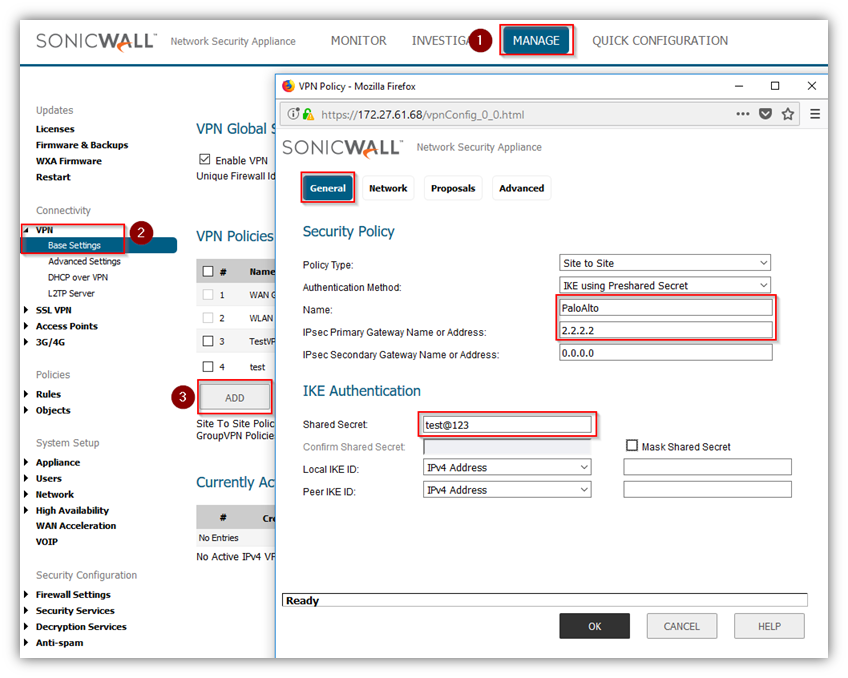Uncheck the Enable VPN checkbox
The image size is (848, 678).
(205, 160)
